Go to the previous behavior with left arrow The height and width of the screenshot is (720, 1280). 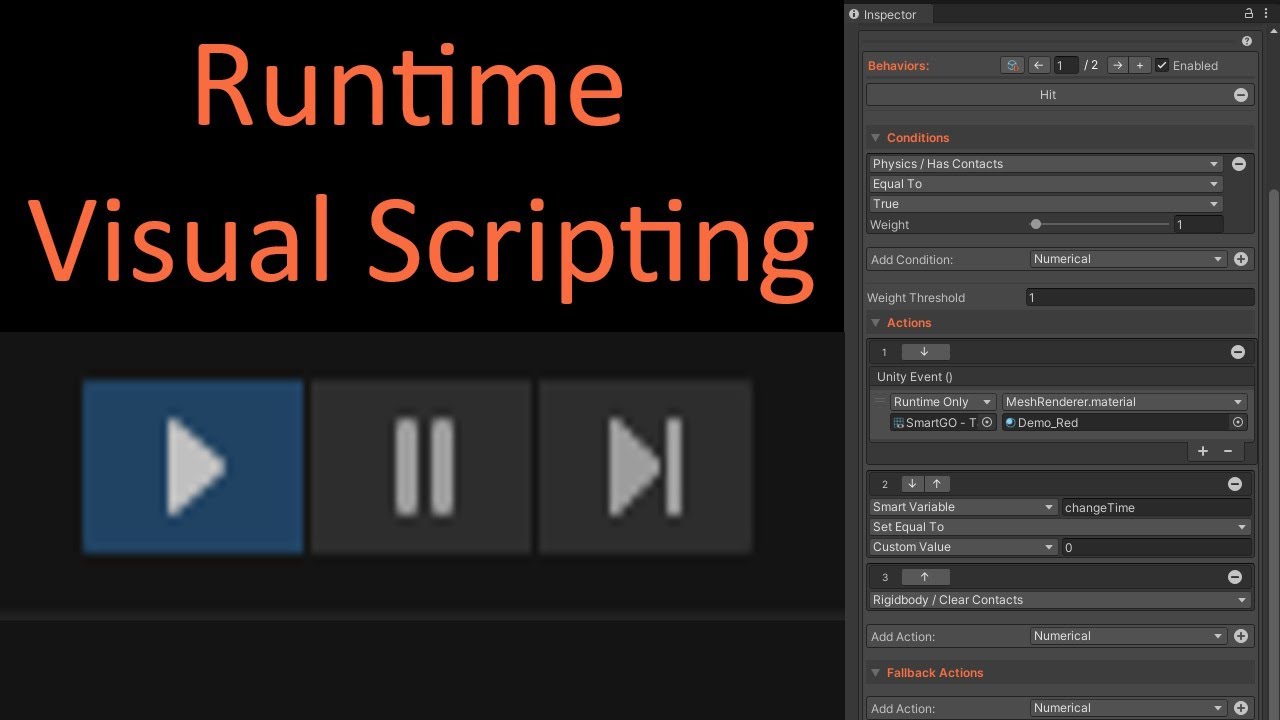(1038, 65)
